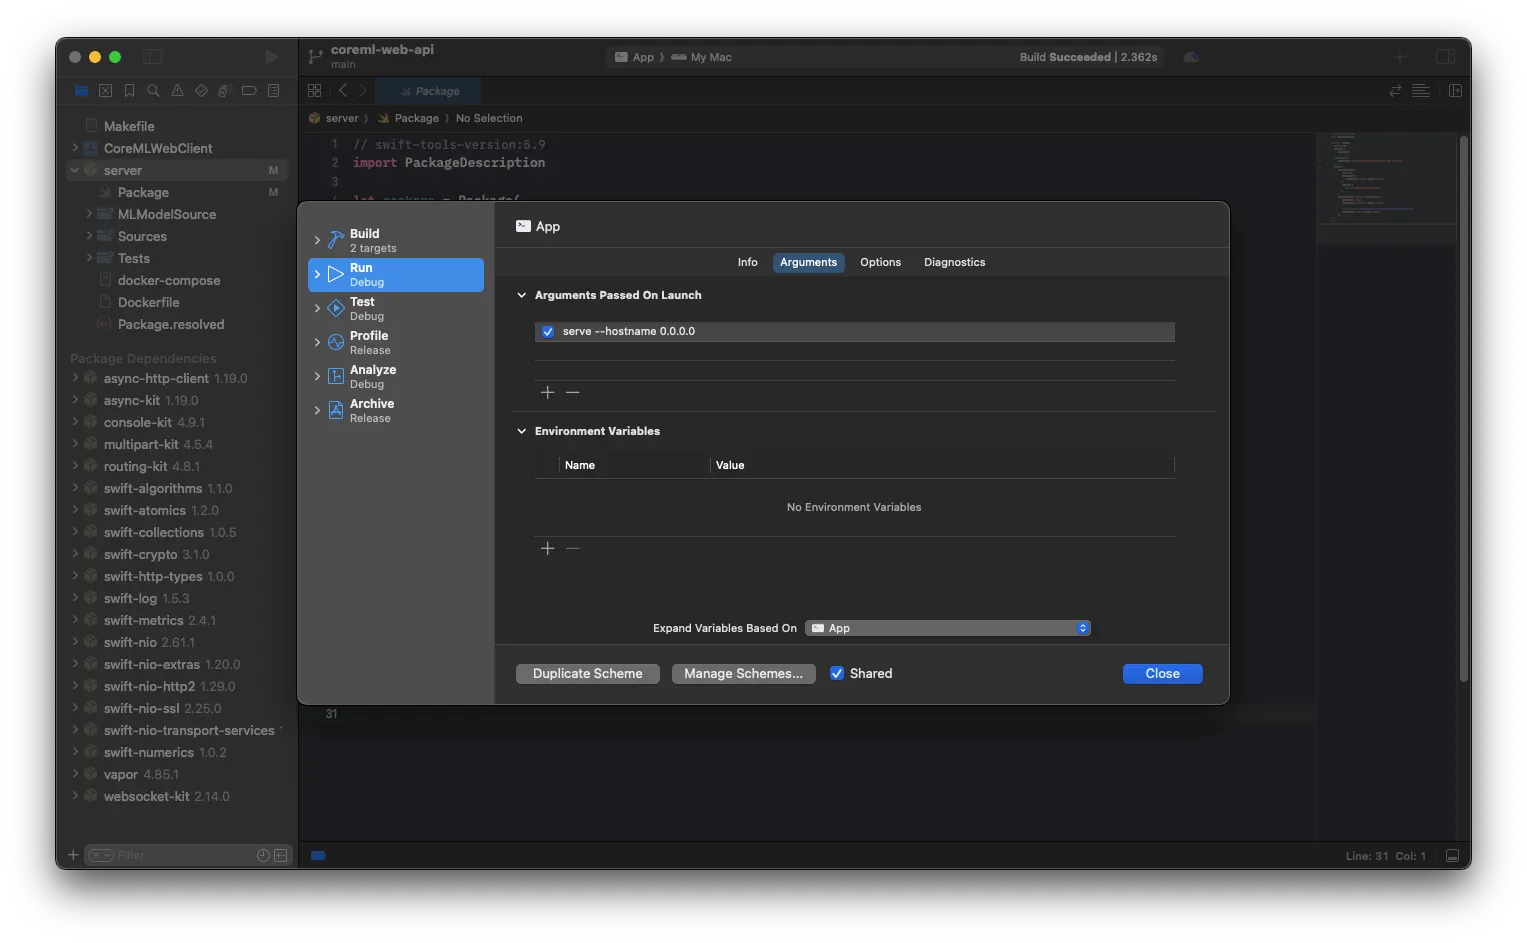1527x943 pixels.
Task: Open the Bookmark navigator icon
Action: (x=129, y=90)
